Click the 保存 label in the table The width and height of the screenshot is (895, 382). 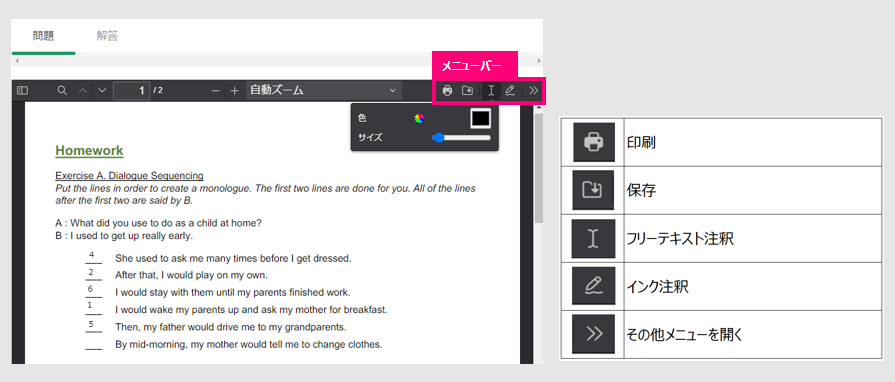click(x=641, y=190)
